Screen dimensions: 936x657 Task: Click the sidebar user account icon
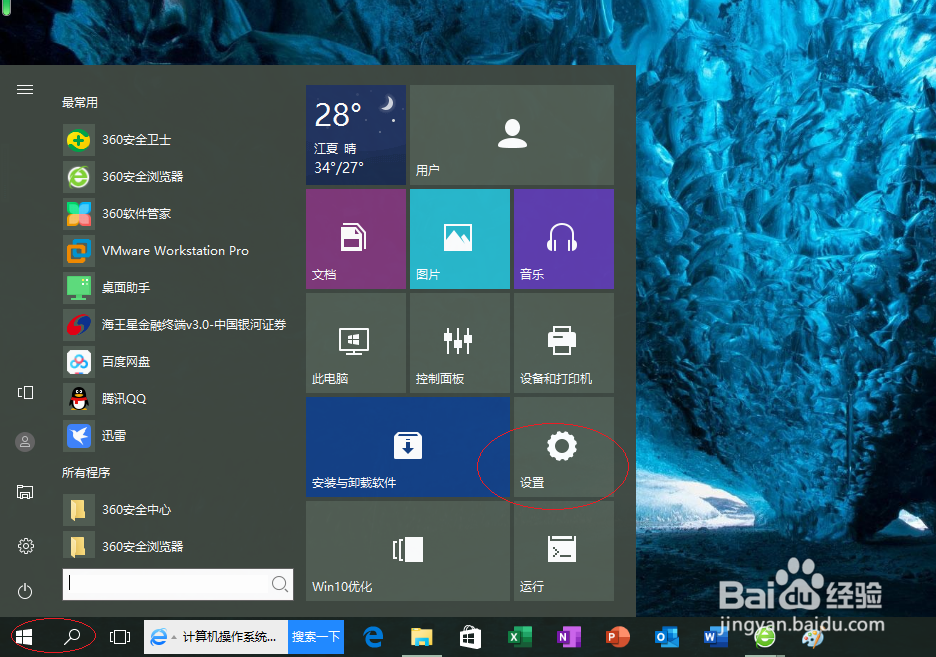point(25,442)
